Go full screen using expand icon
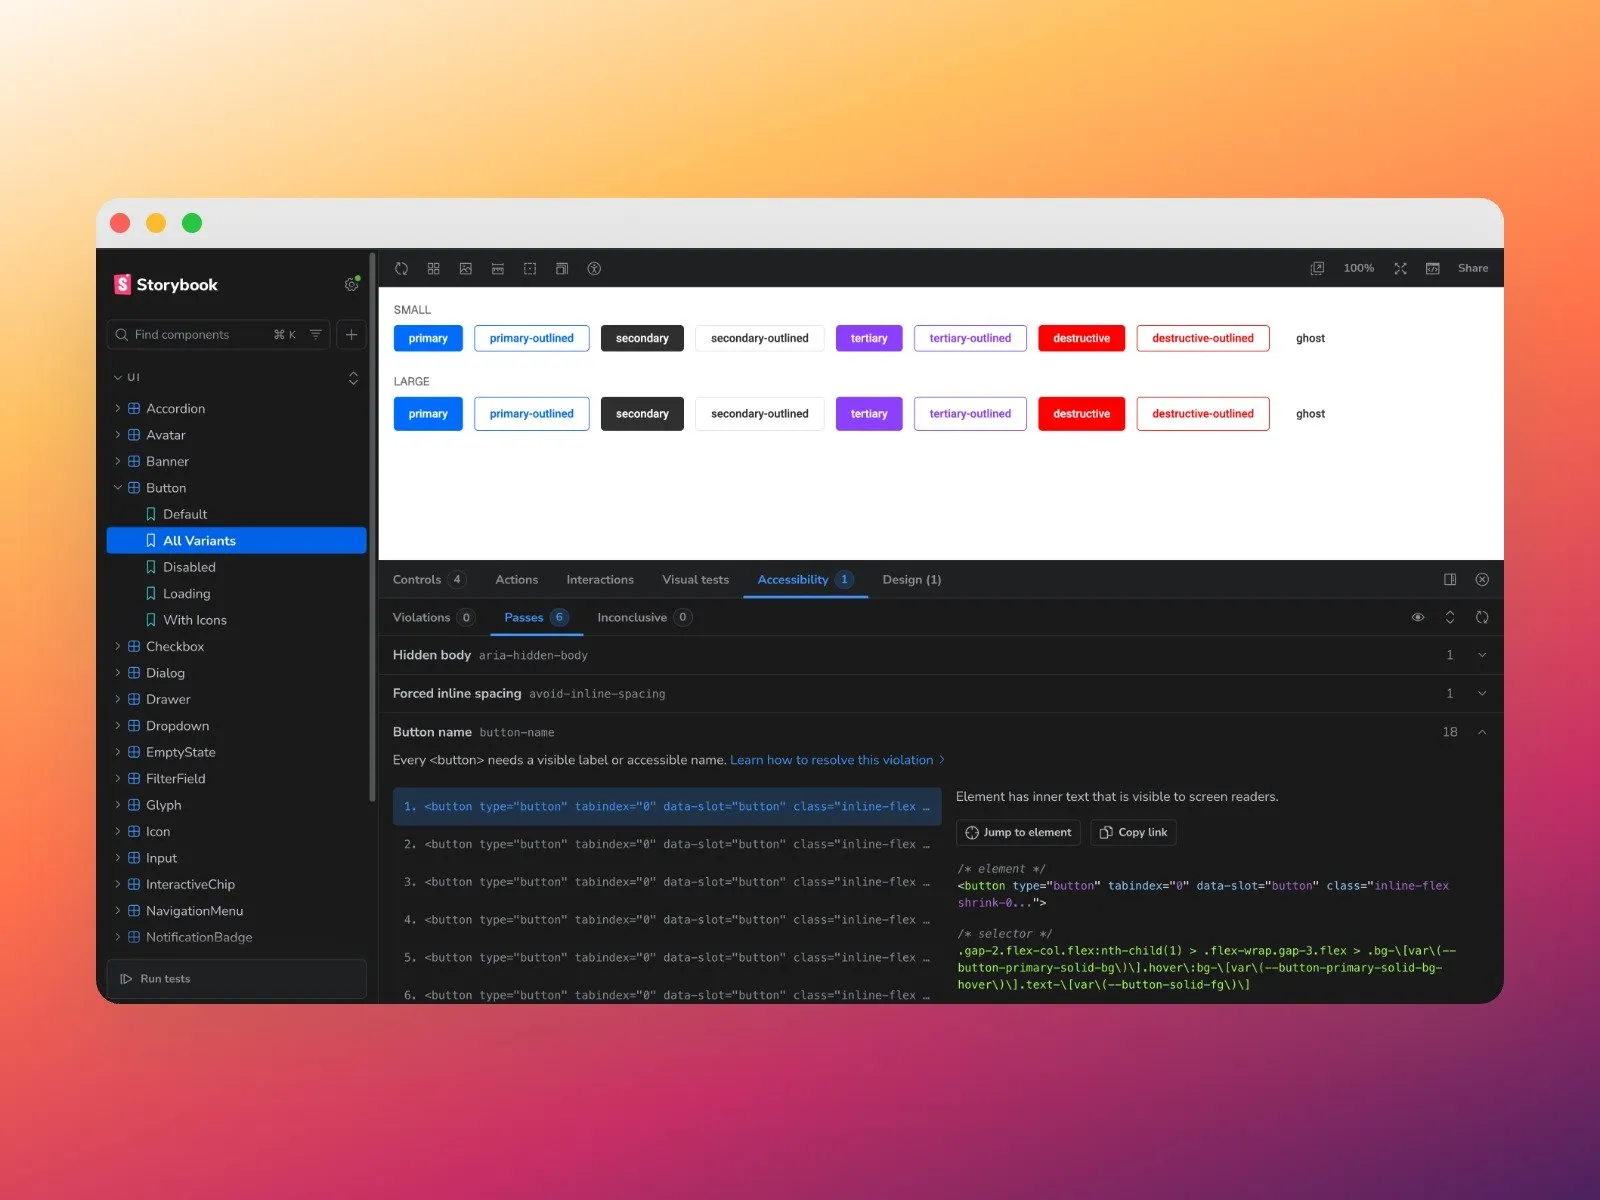 [1400, 268]
